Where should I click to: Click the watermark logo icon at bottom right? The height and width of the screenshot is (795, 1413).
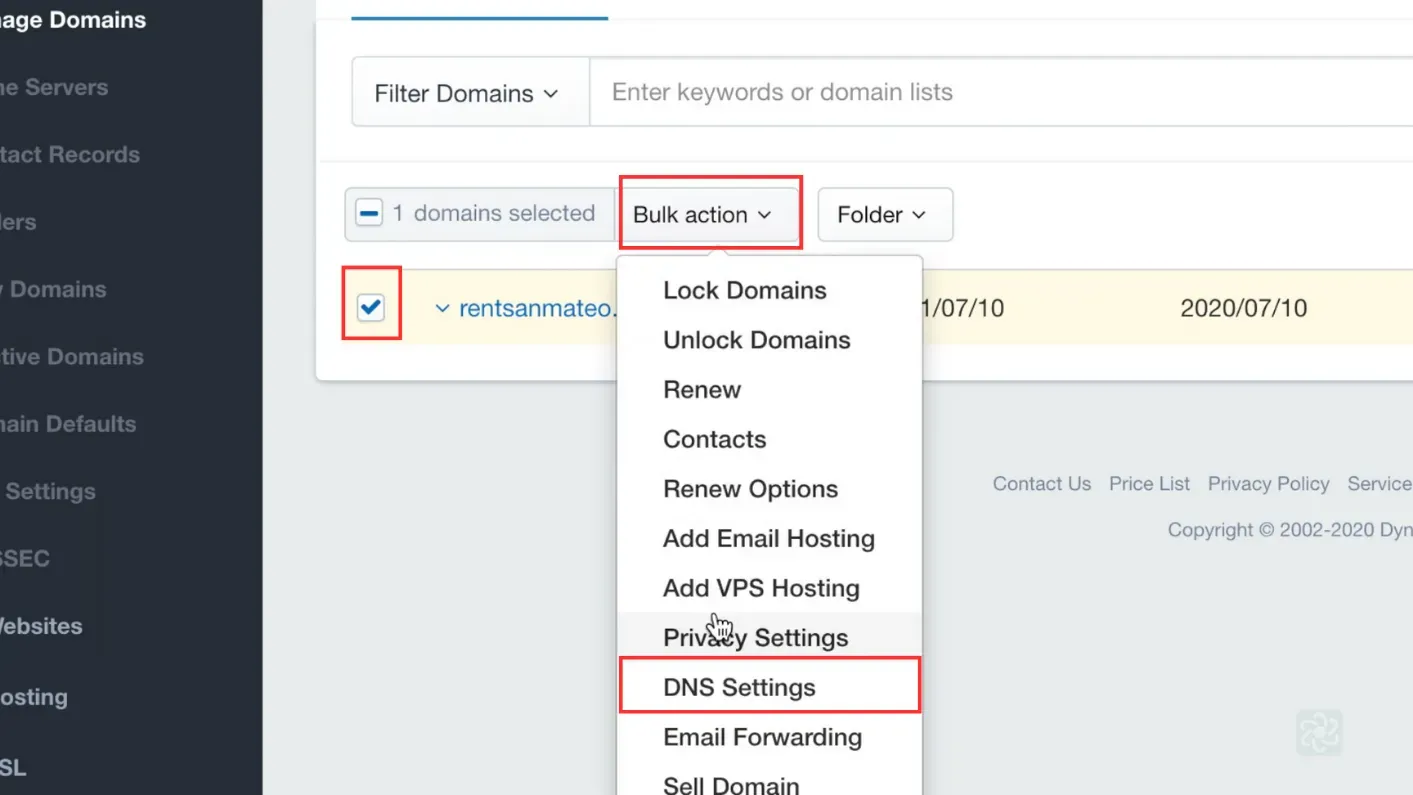1319,732
